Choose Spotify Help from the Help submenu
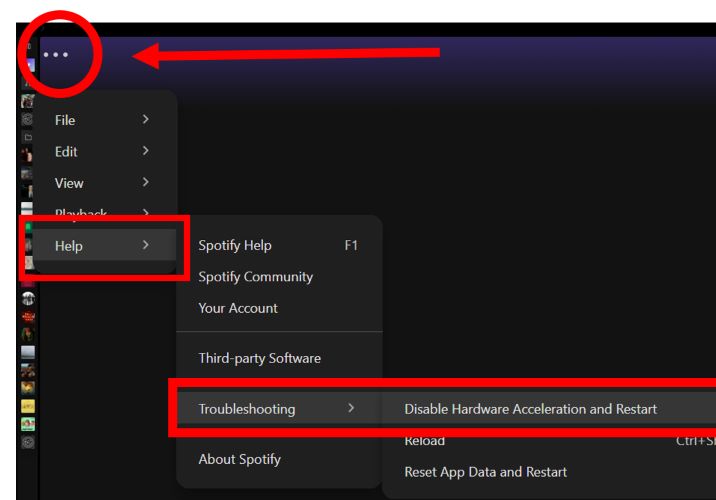This screenshot has height=500, width=716. click(x=279, y=245)
